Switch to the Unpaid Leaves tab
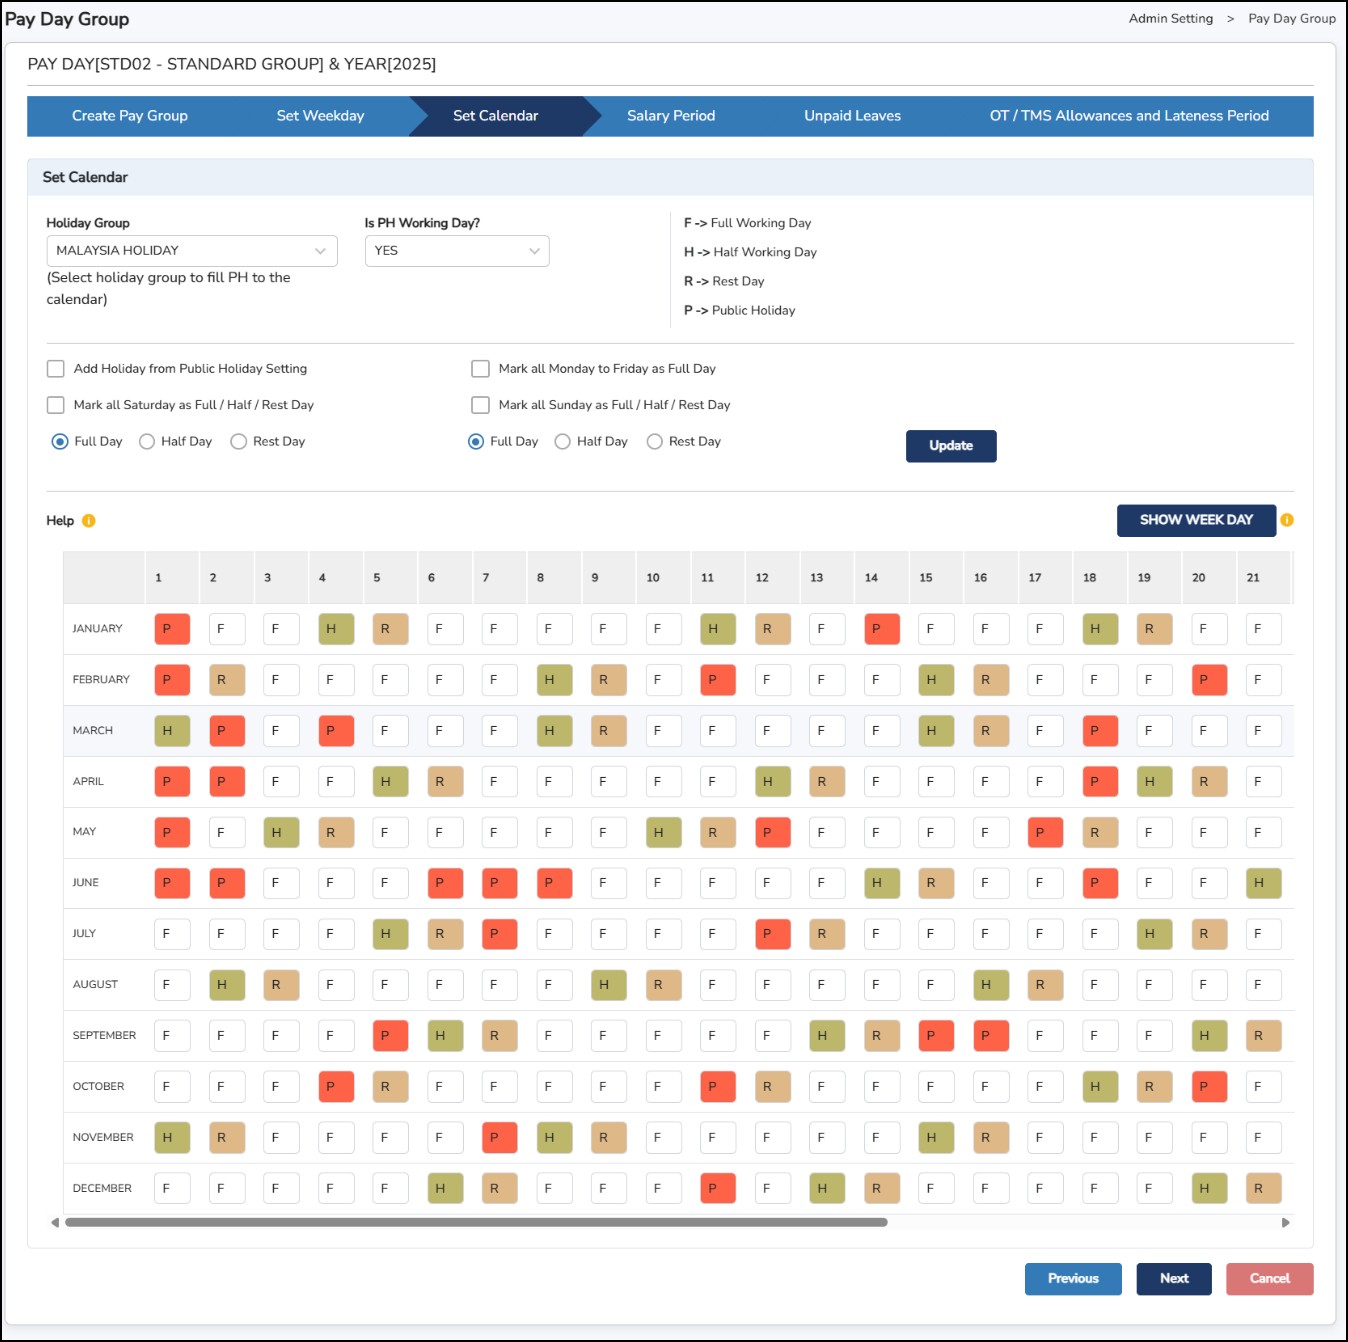1348x1342 pixels. tap(852, 116)
